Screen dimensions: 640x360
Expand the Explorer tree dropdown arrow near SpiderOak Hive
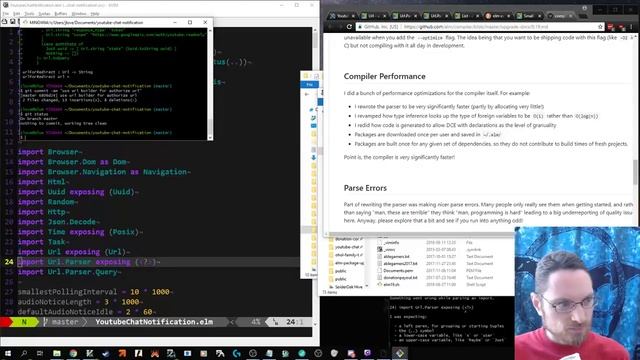click(x=367, y=286)
